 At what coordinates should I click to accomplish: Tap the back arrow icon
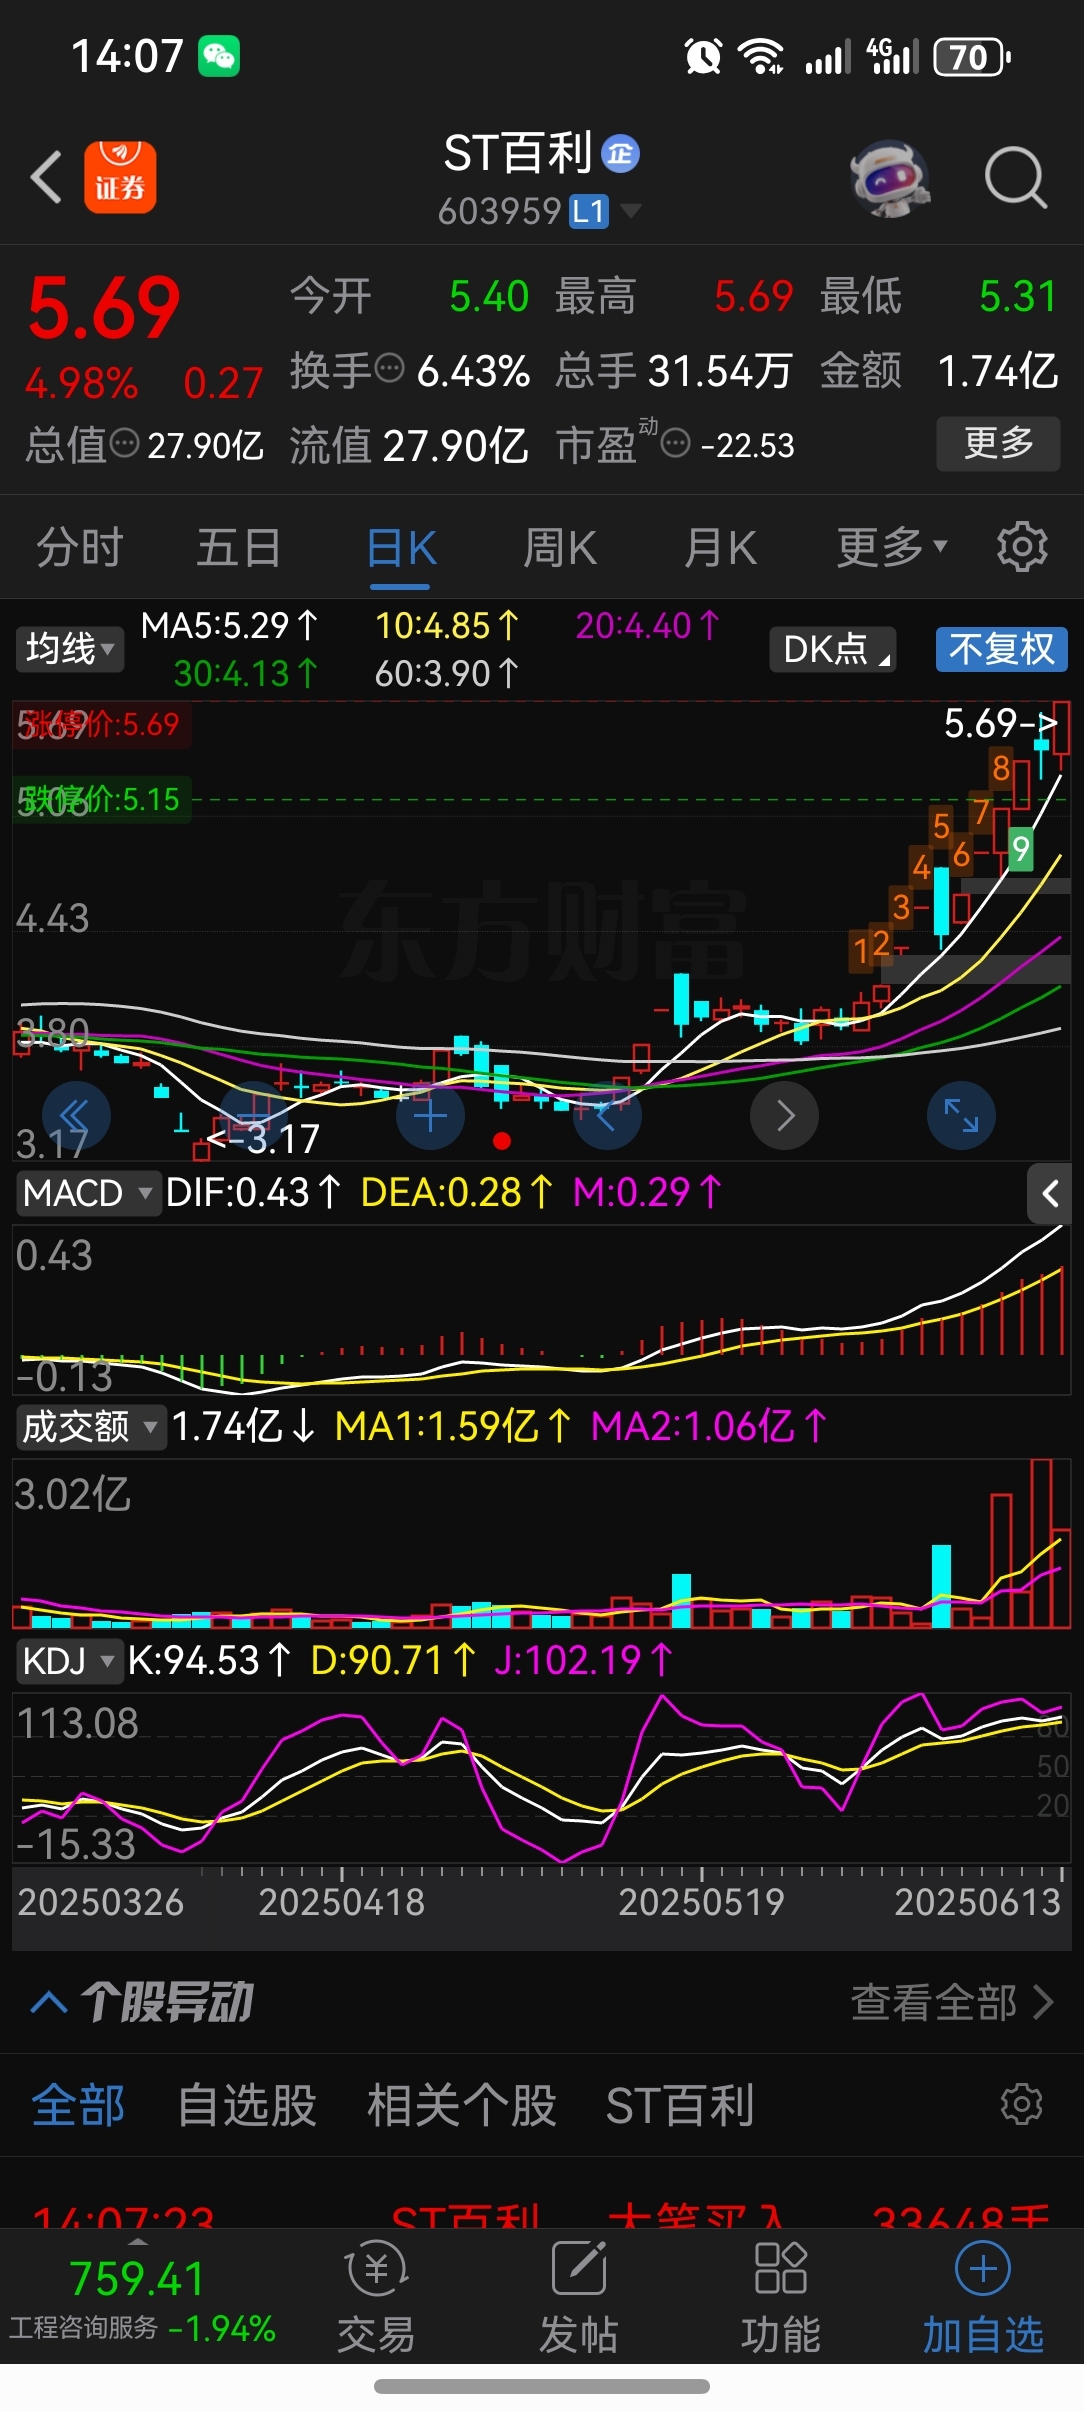46,177
